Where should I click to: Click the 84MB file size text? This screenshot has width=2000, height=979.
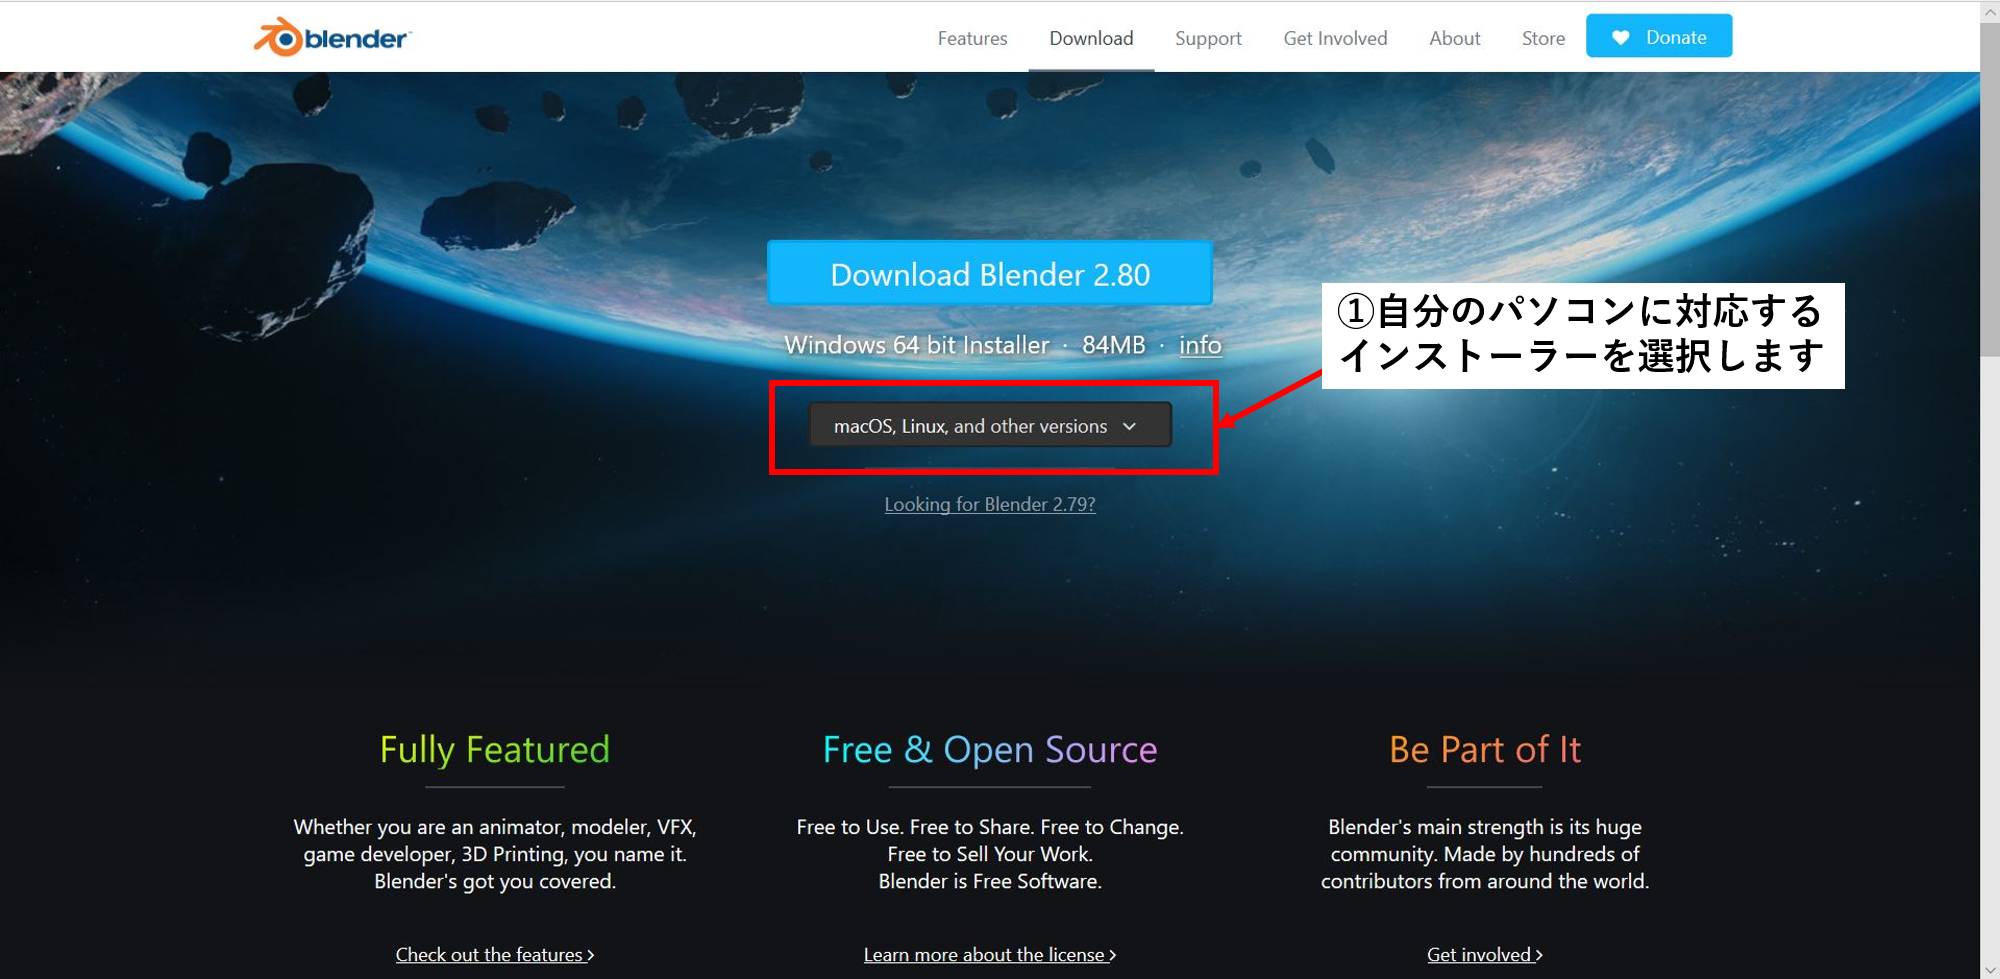1114,345
